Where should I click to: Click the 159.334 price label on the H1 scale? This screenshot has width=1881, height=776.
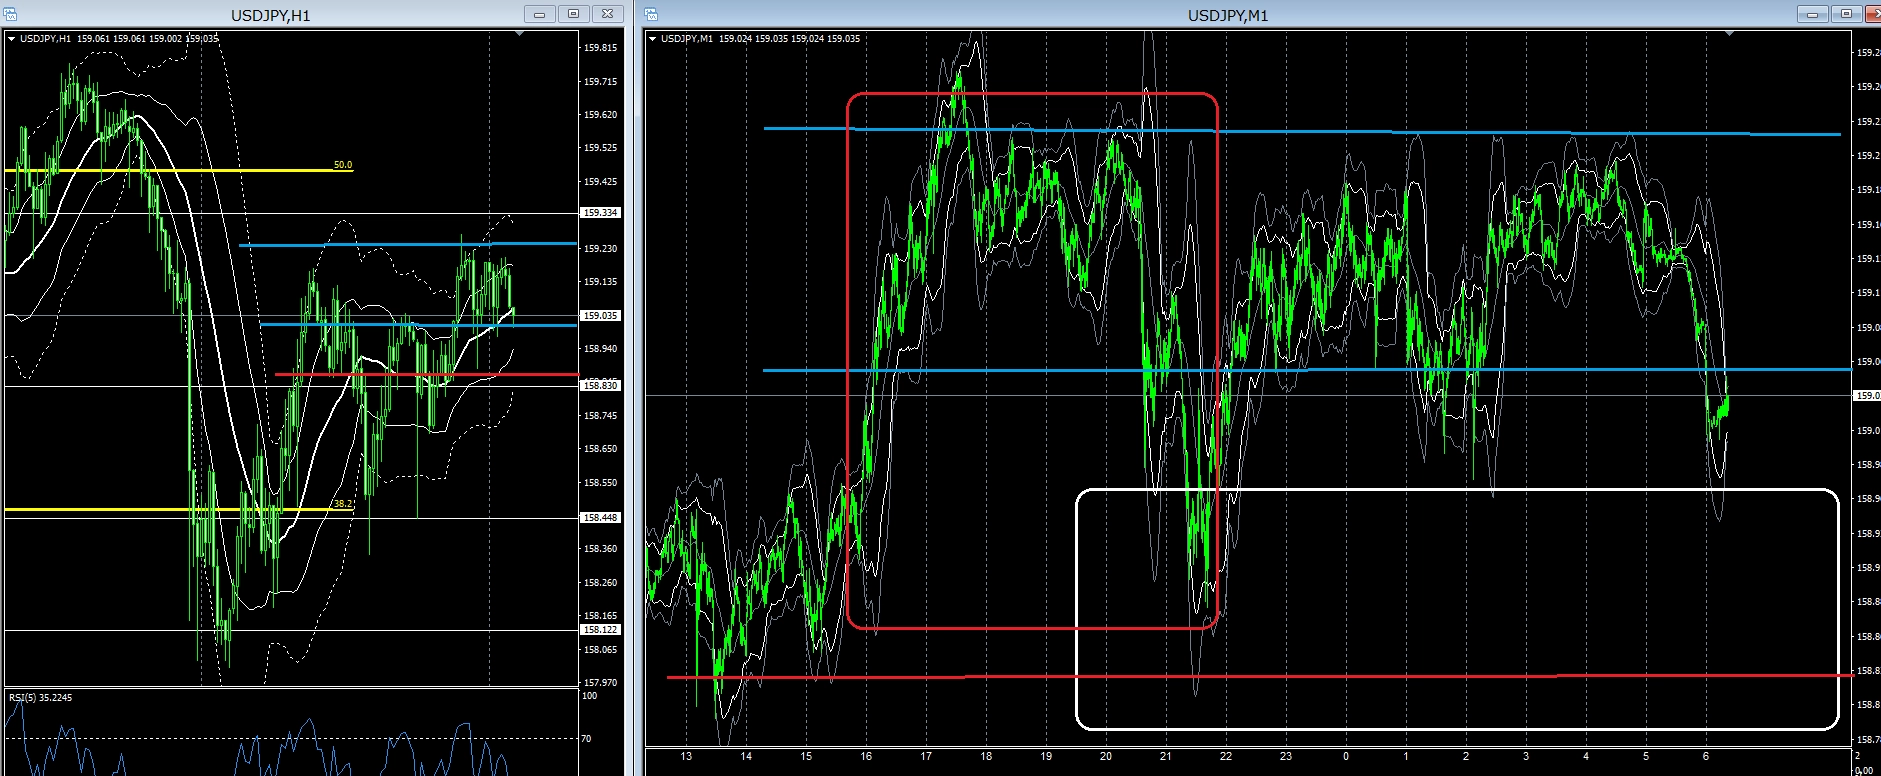pos(600,213)
